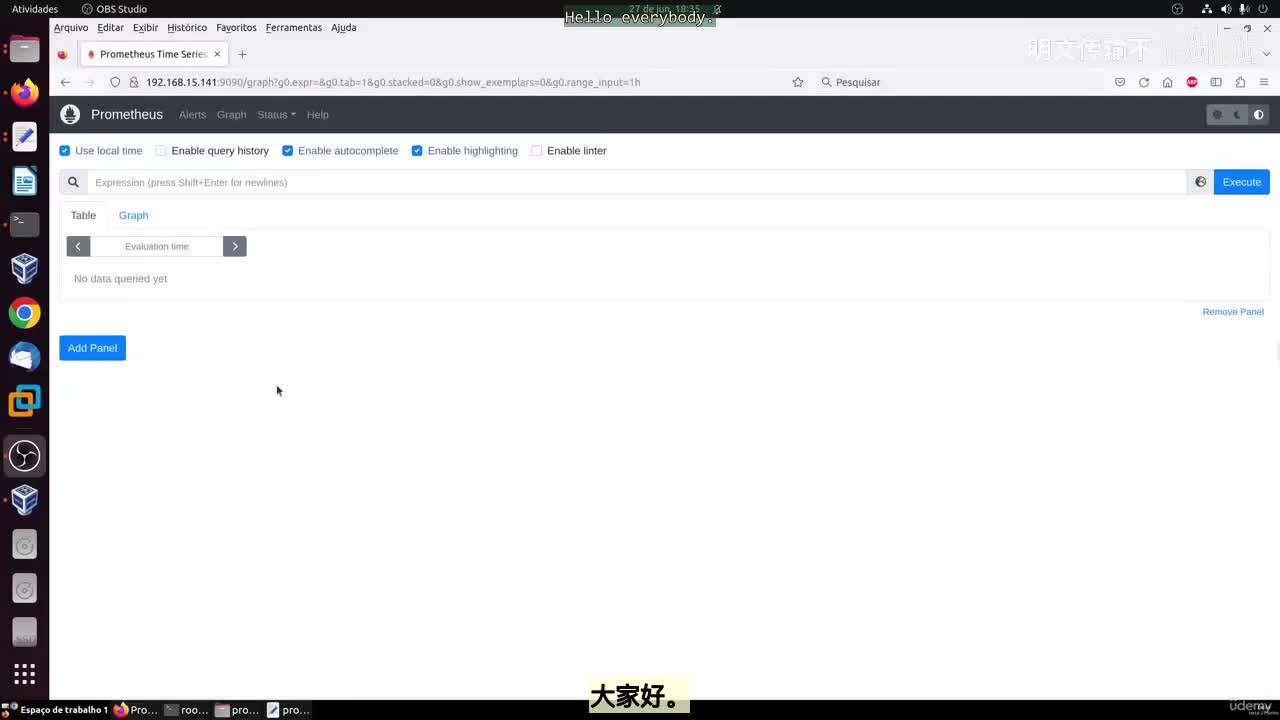Open the Atividades overview
The image size is (1280, 720).
[x=35, y=9]
